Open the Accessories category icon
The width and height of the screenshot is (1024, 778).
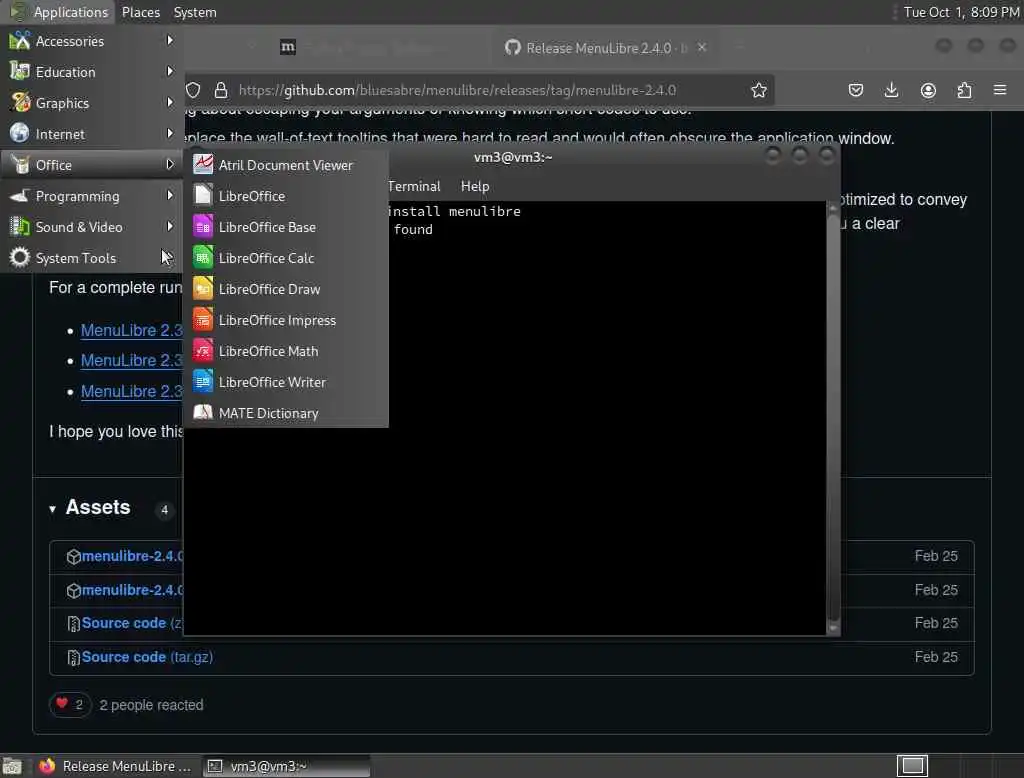(x=20, y=41)
